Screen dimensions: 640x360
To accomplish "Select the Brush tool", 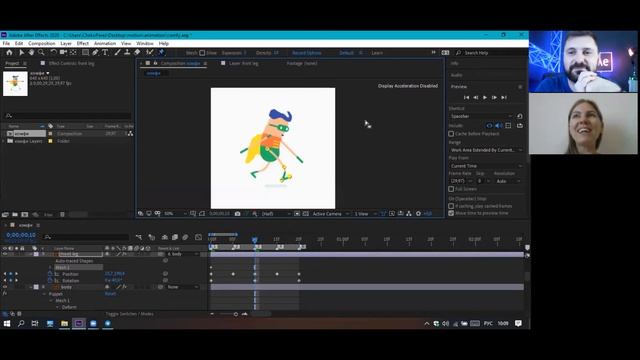I will click(x=118, y=52).
